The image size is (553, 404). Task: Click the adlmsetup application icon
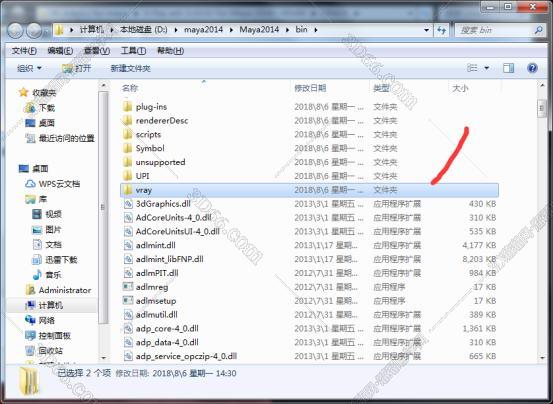[128, 301]
